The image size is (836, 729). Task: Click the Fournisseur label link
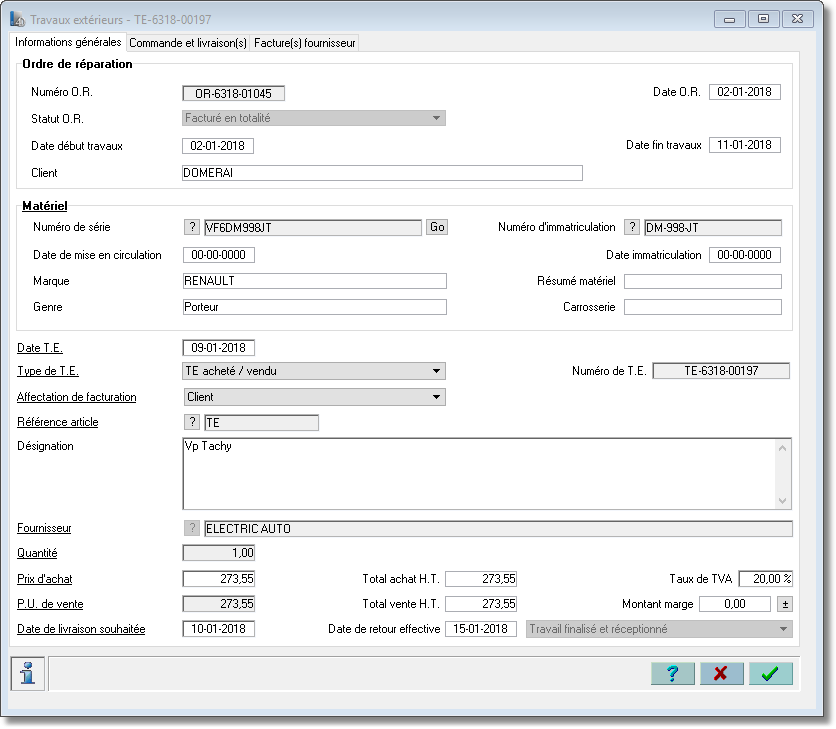(x=44, y=528)
